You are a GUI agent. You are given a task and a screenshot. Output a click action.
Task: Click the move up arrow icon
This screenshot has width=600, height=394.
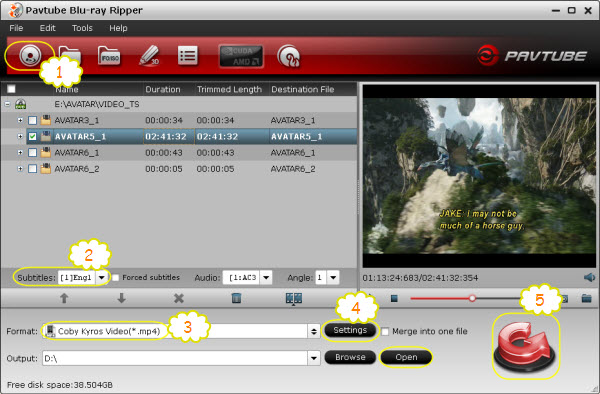pyautogui.click(x=64, y=298)
